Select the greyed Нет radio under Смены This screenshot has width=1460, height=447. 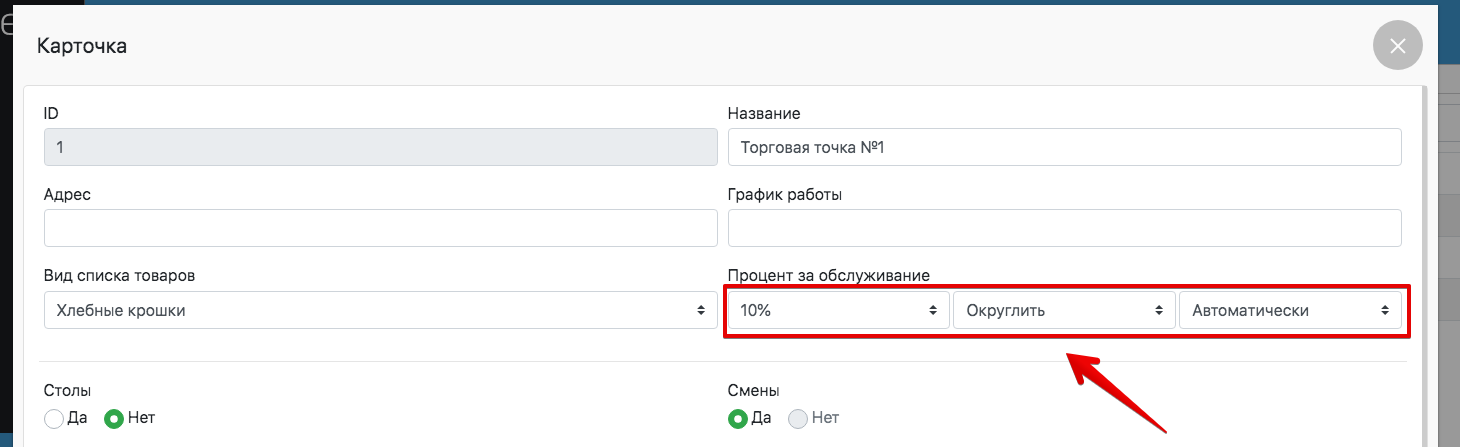coord(798,419)
